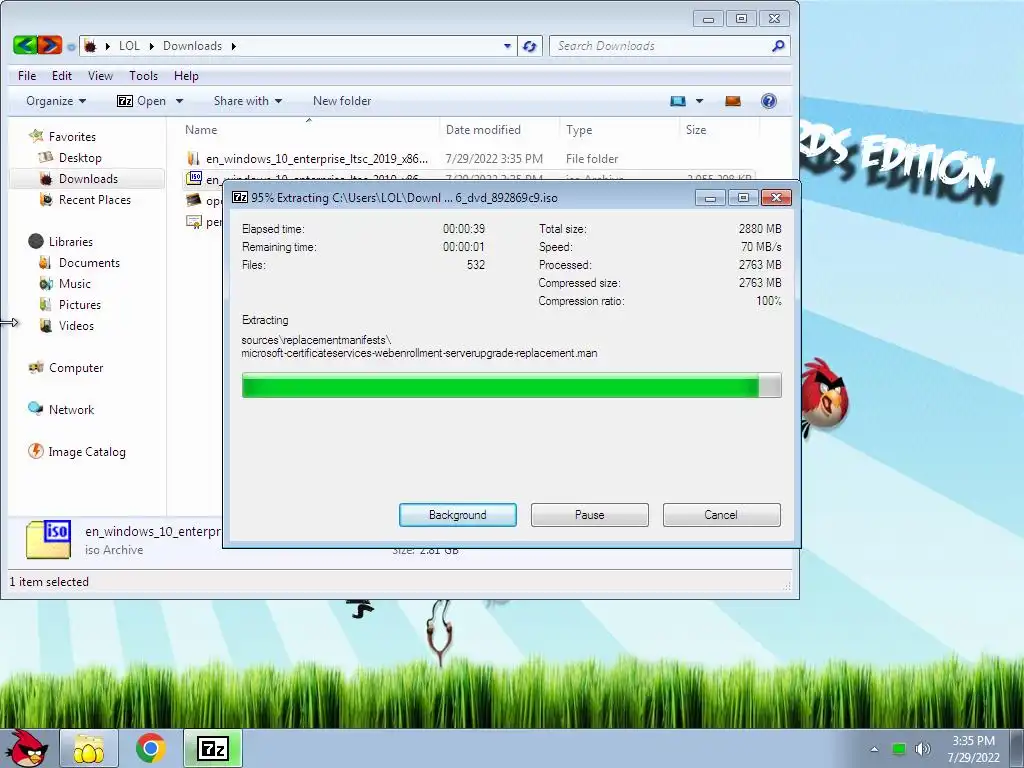1024x768 pixels.
Task: Click the taskbar clock showing 3:35 PM
Action: click(973, 748)
